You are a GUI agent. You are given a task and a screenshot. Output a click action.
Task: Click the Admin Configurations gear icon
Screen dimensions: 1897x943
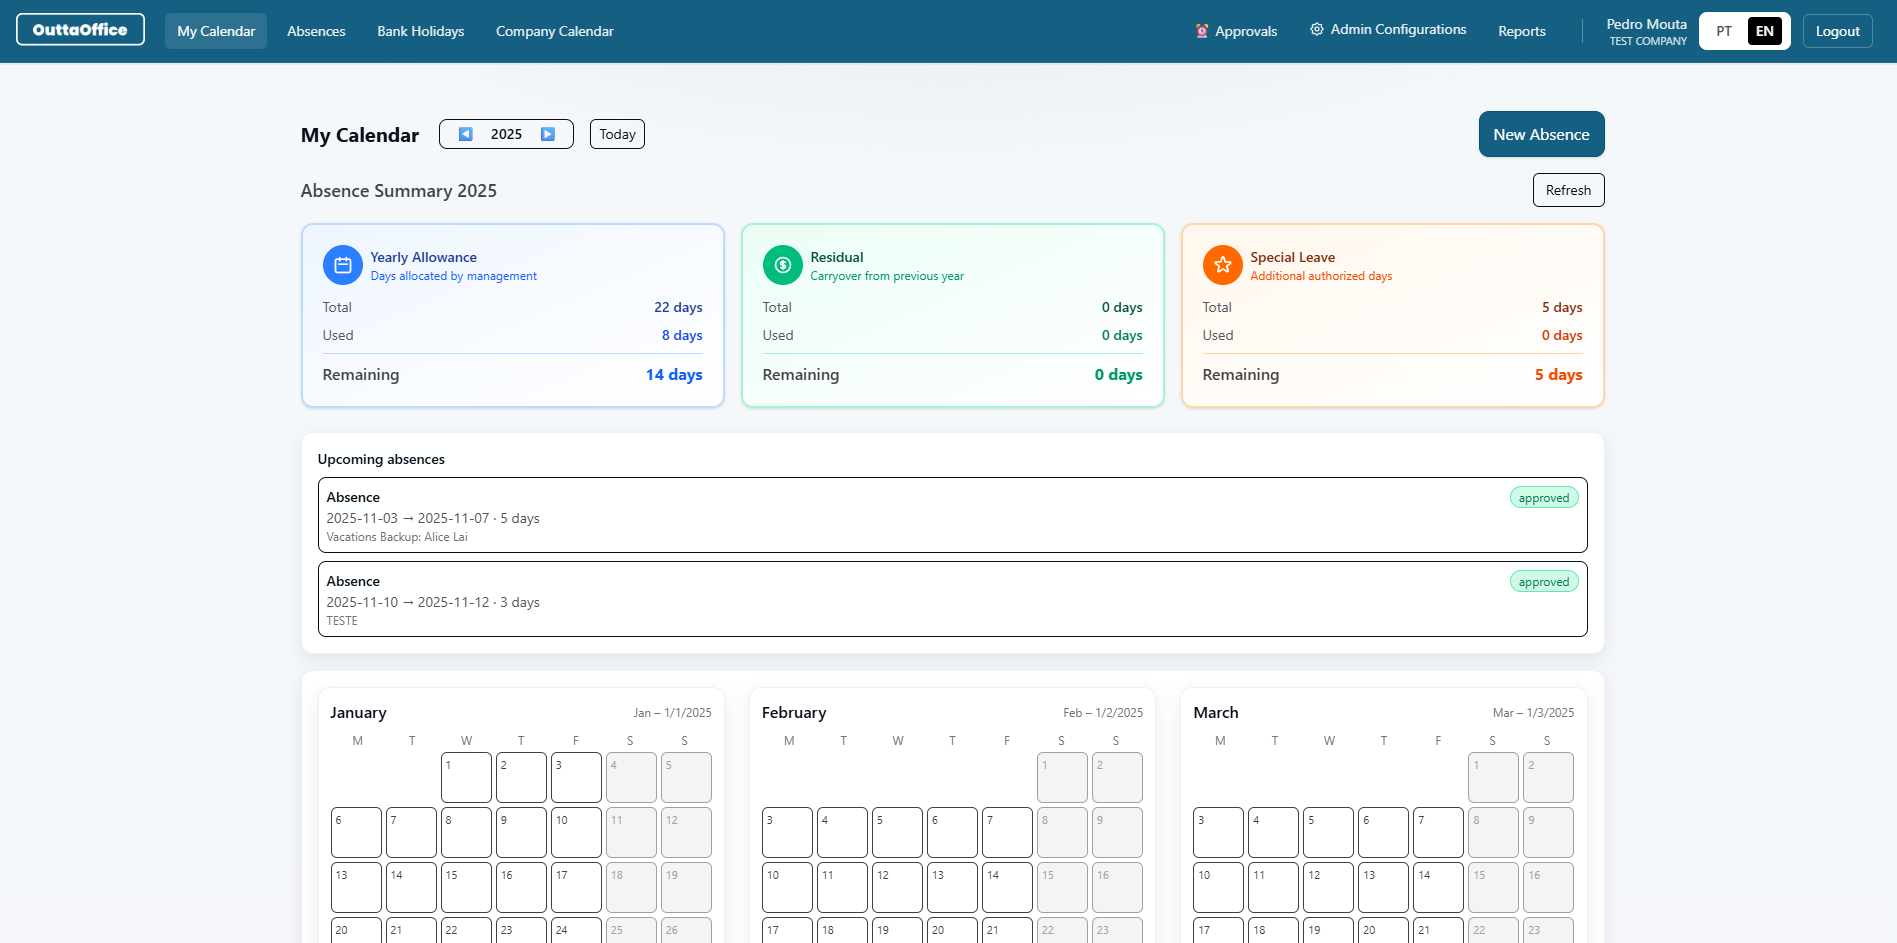pos(1316,30)
